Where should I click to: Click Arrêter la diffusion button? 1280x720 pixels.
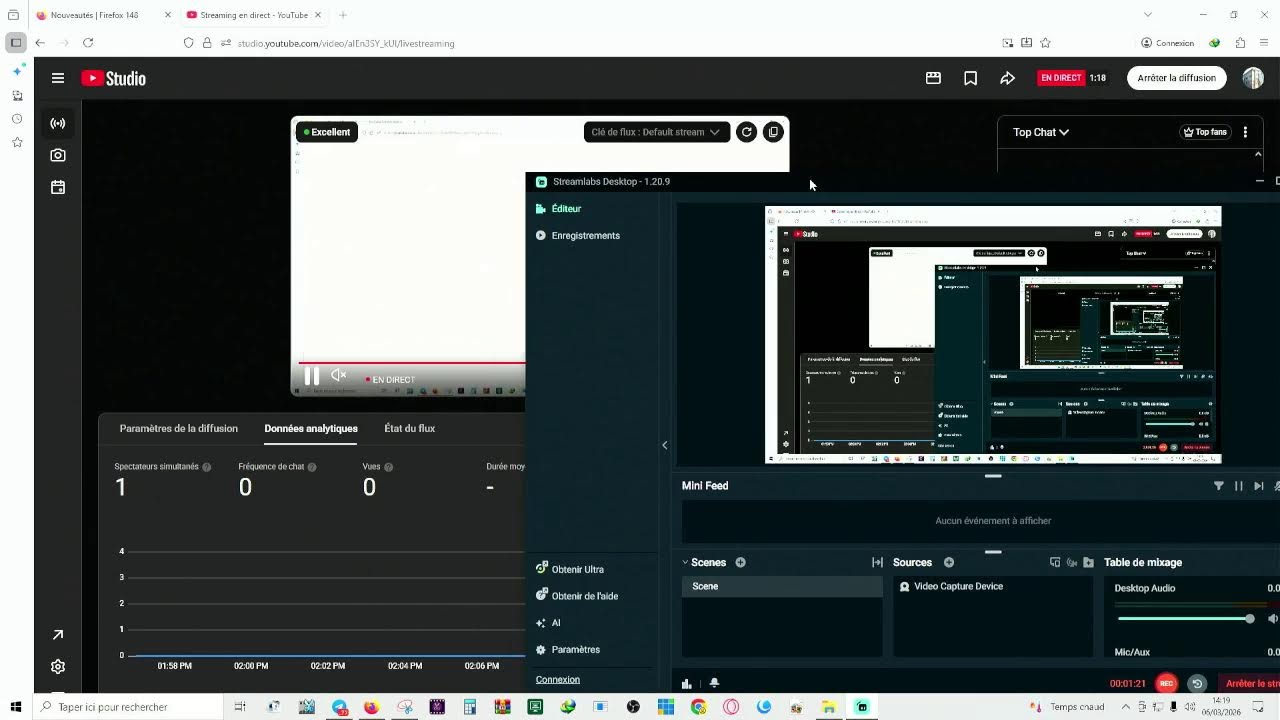(1177, 78)
